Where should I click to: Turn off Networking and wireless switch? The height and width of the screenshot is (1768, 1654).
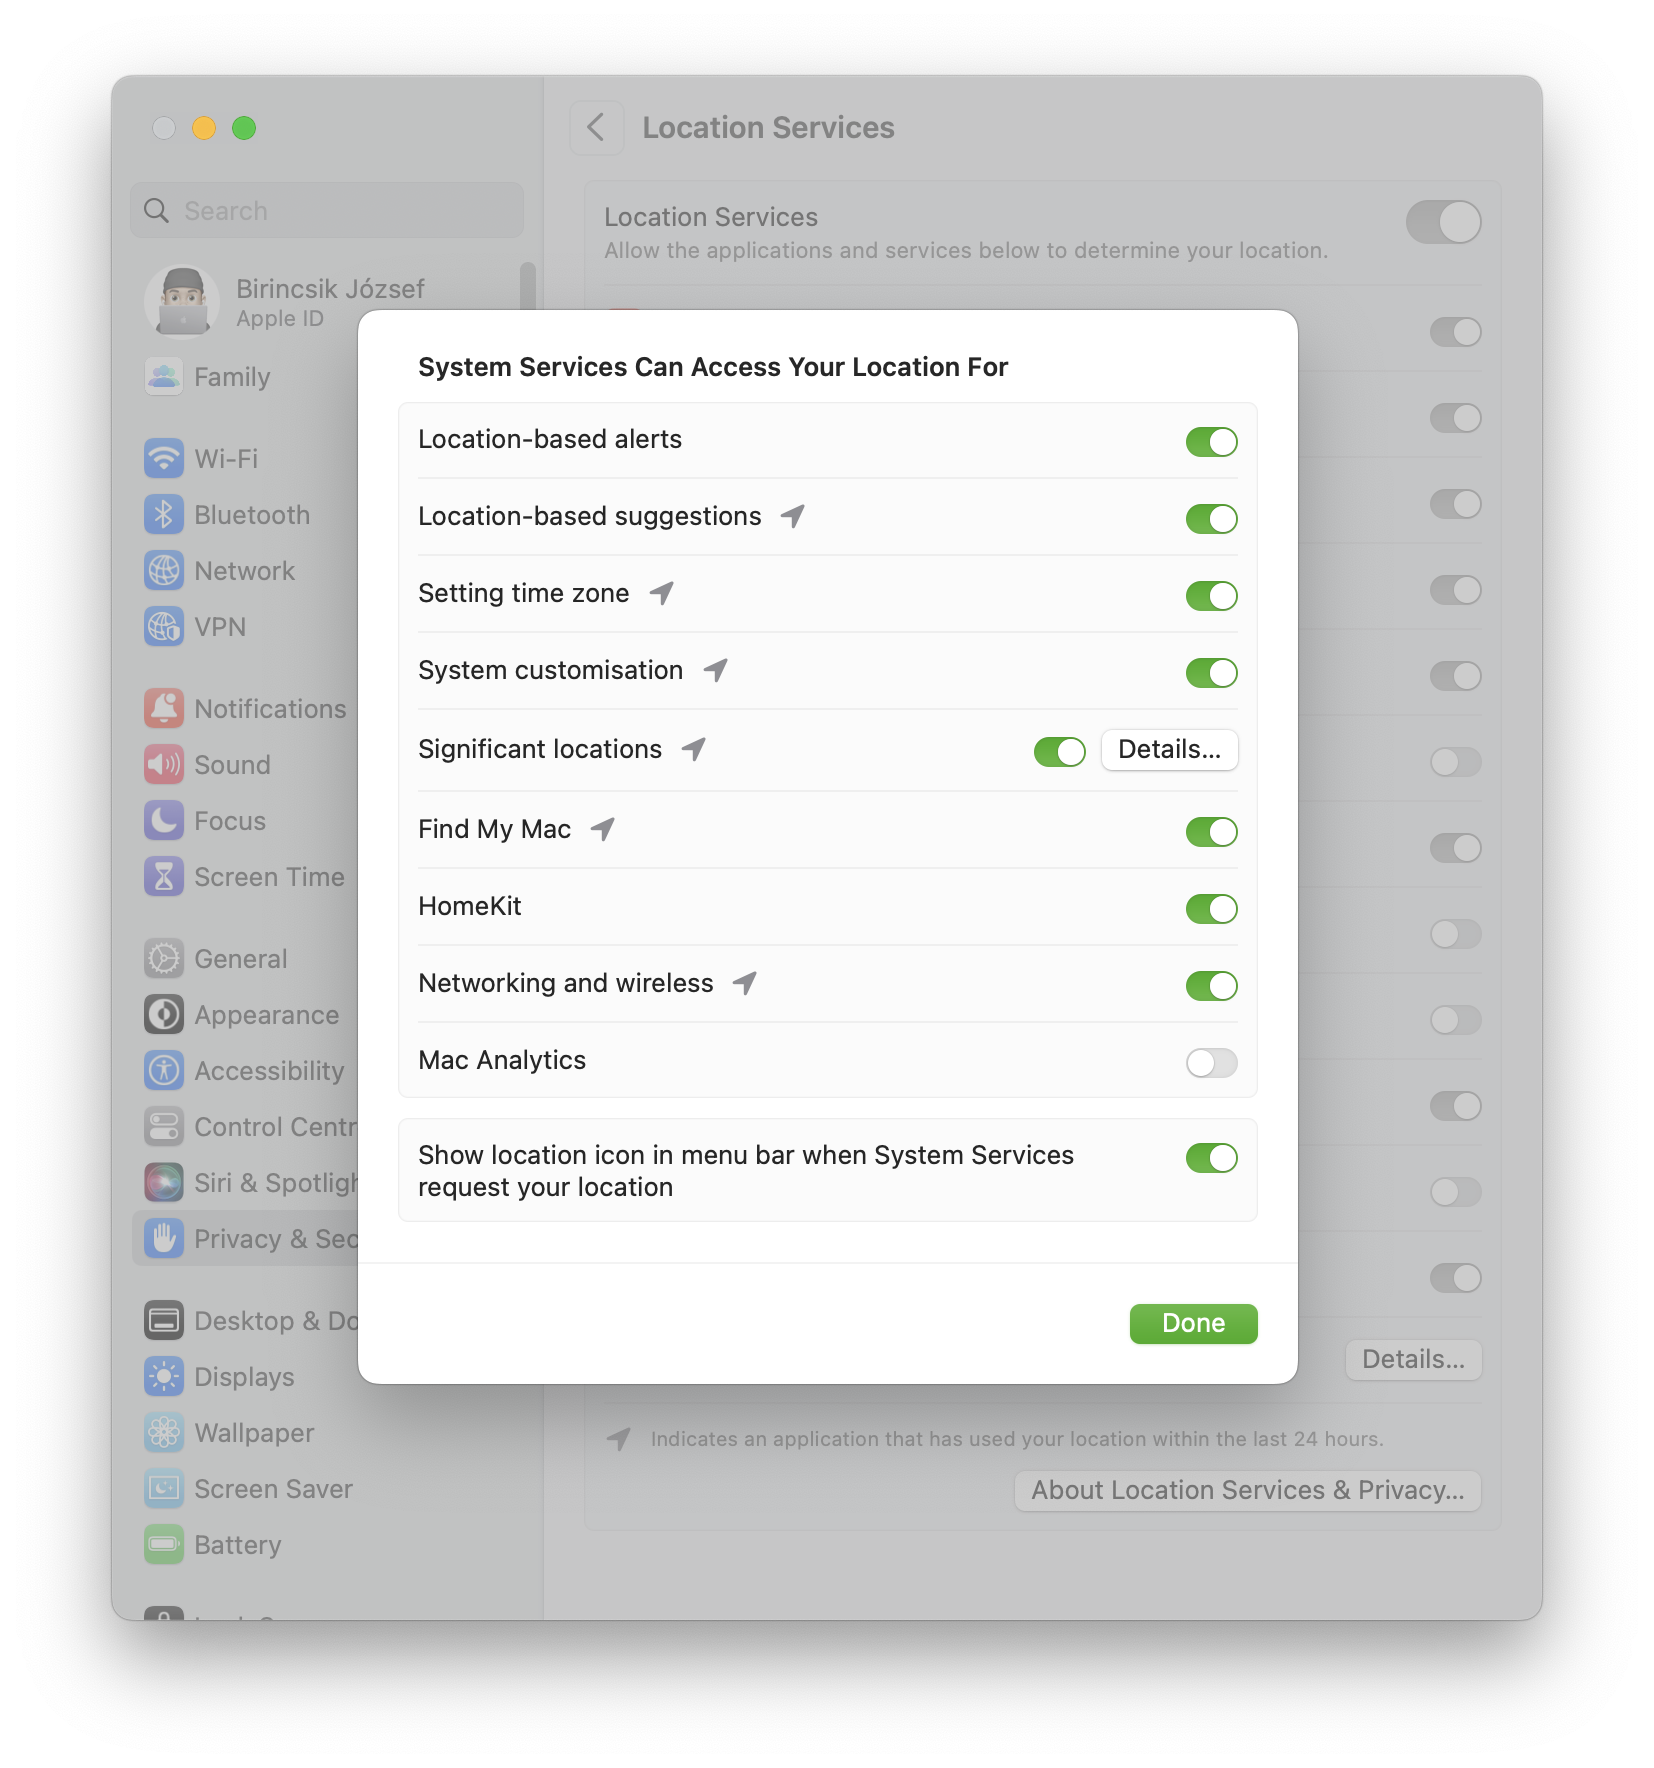(x=1211, y=986)
